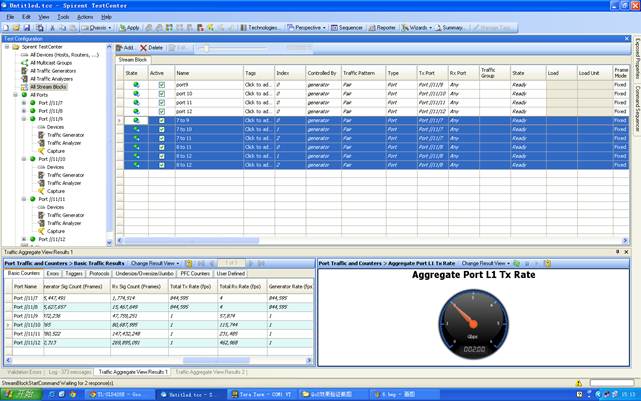Screen dimensions: 641x401
Task: Open the Wizards dropdown
Action: point(416,28)
